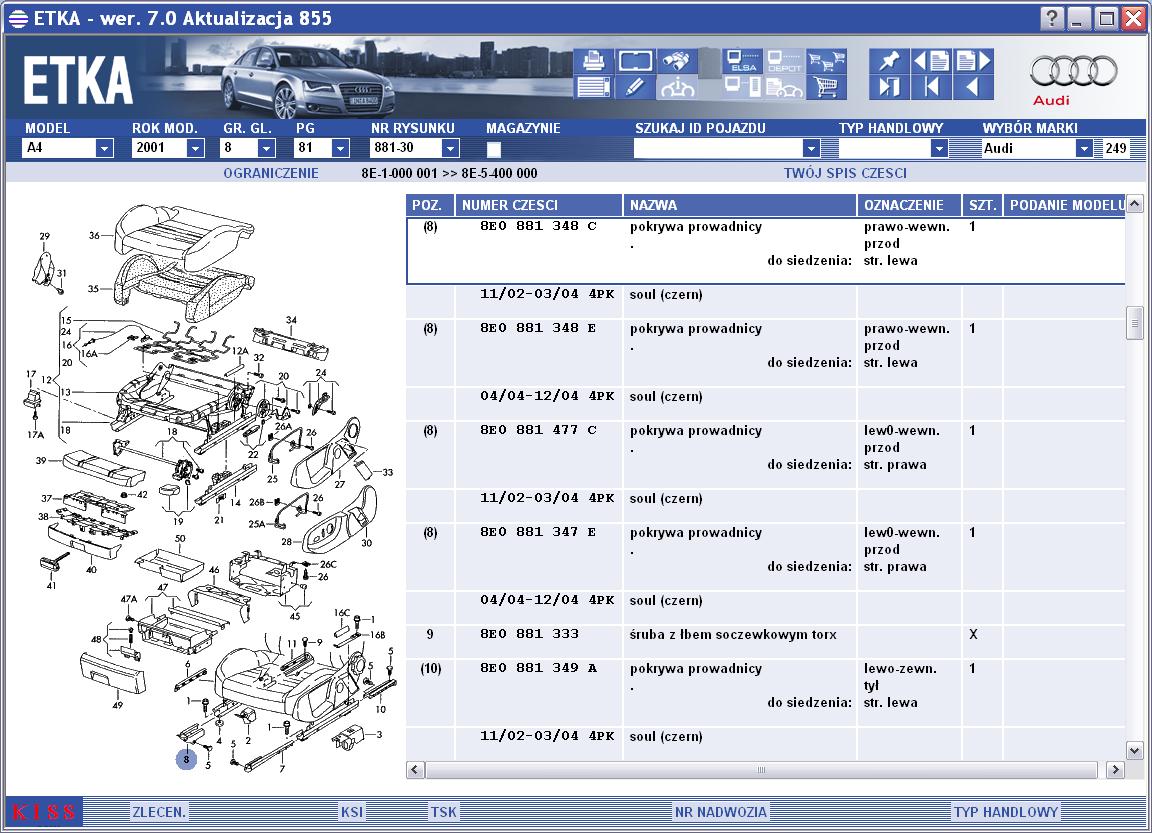Go to the previous page icon
The height and width of the screenshot is (833, 1152).
(x=932, y=60)
